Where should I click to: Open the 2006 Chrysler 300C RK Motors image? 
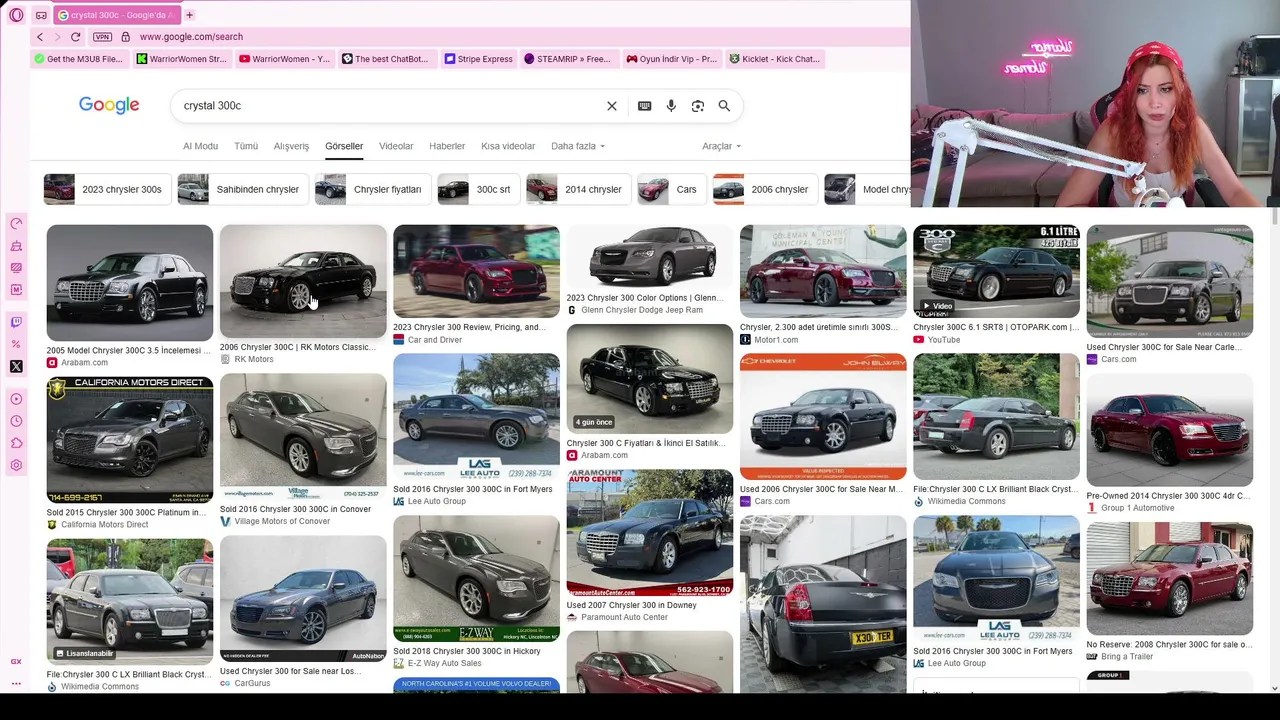click(303, 281)
